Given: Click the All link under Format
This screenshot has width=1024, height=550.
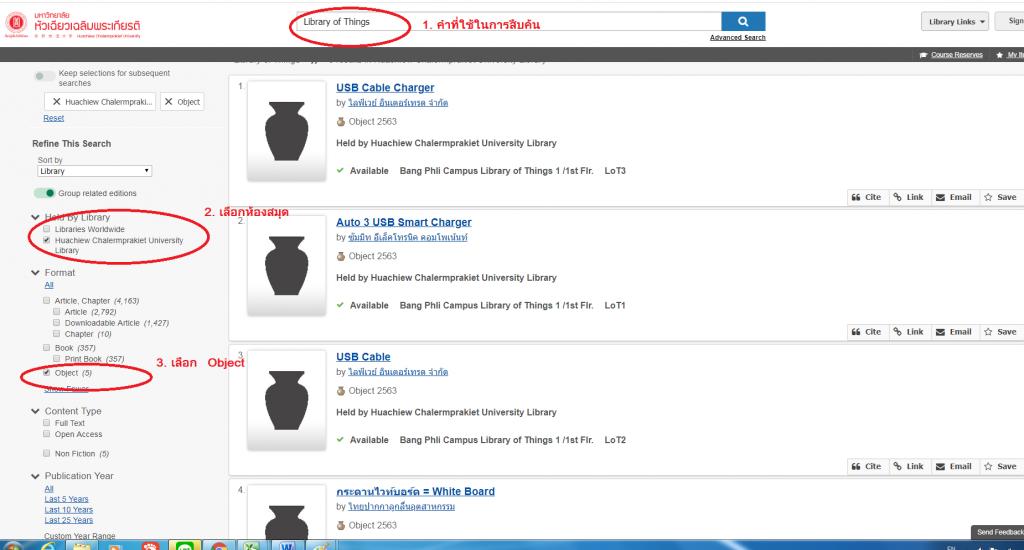Looking at the screenshot, I should pos(49,285).
